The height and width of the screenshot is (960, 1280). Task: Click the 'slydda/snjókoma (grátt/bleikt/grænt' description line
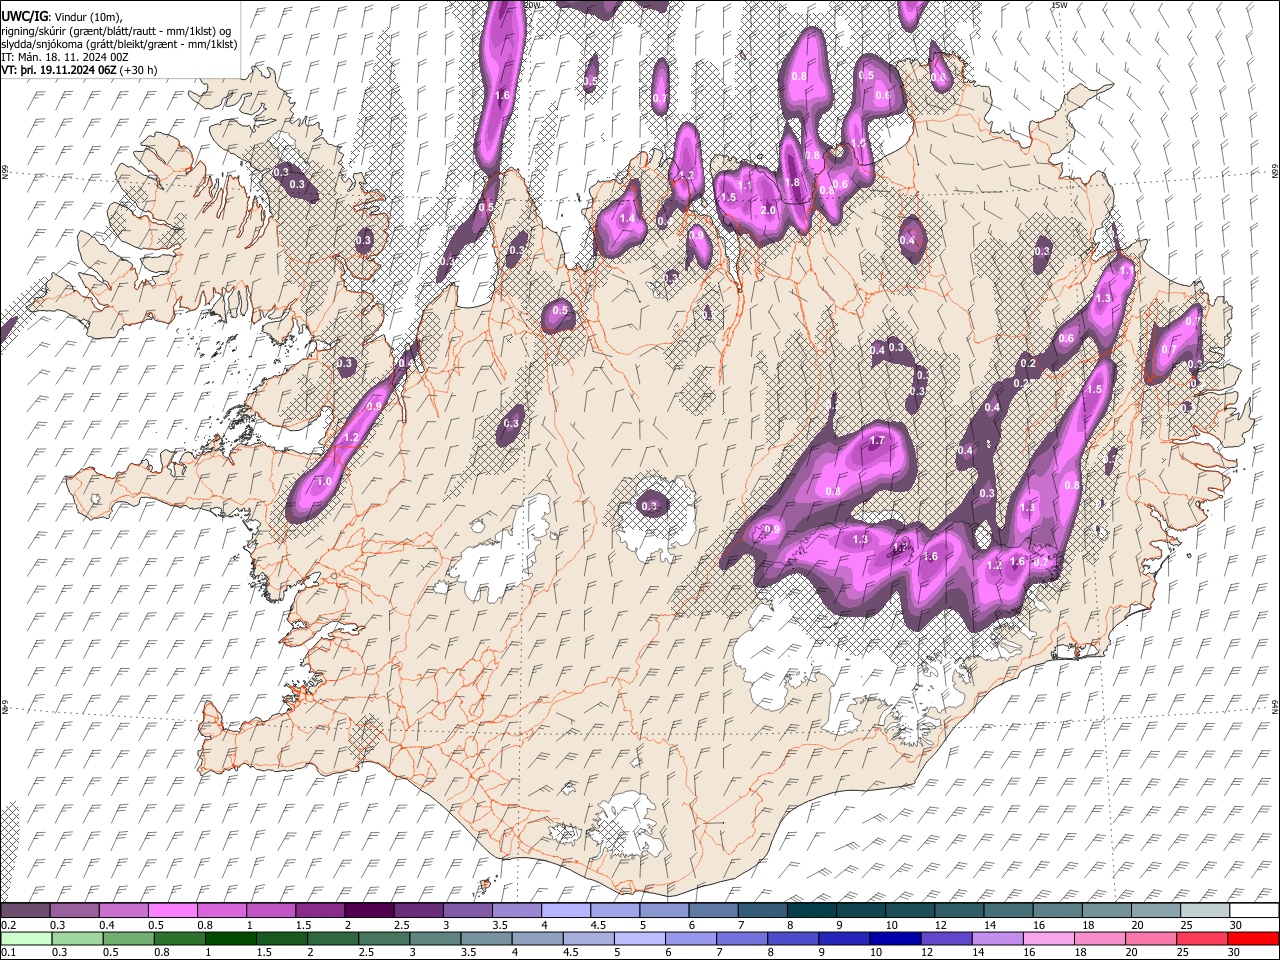[119, 44]
